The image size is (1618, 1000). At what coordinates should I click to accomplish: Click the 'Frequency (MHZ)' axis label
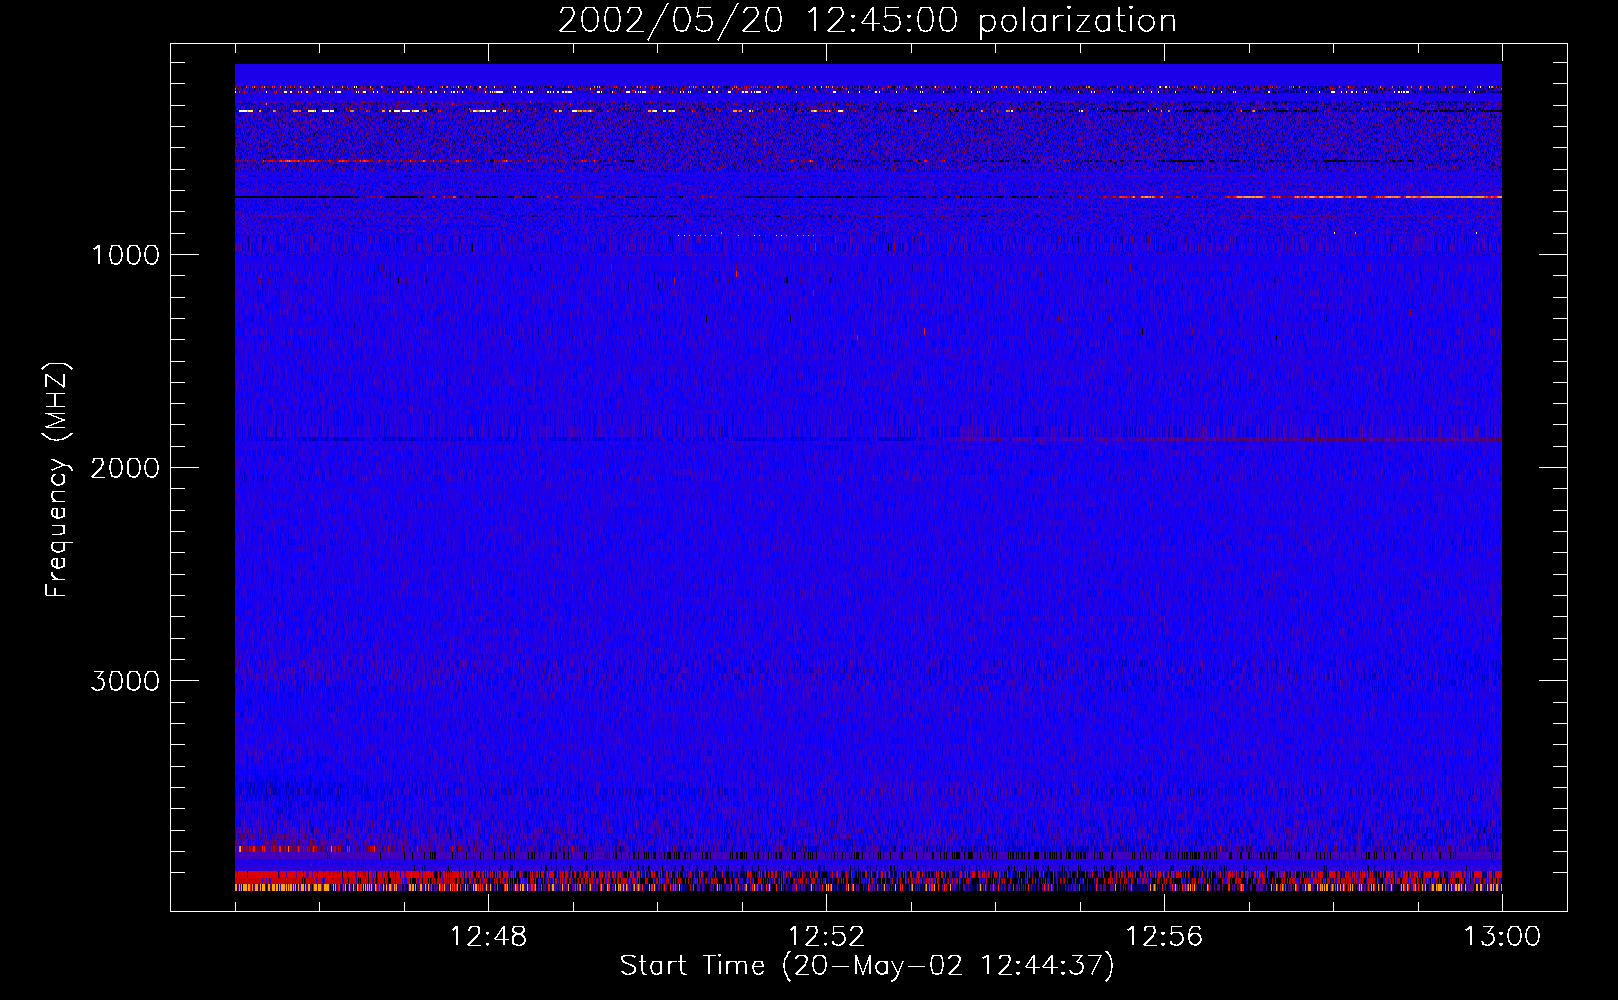point(58,480)
